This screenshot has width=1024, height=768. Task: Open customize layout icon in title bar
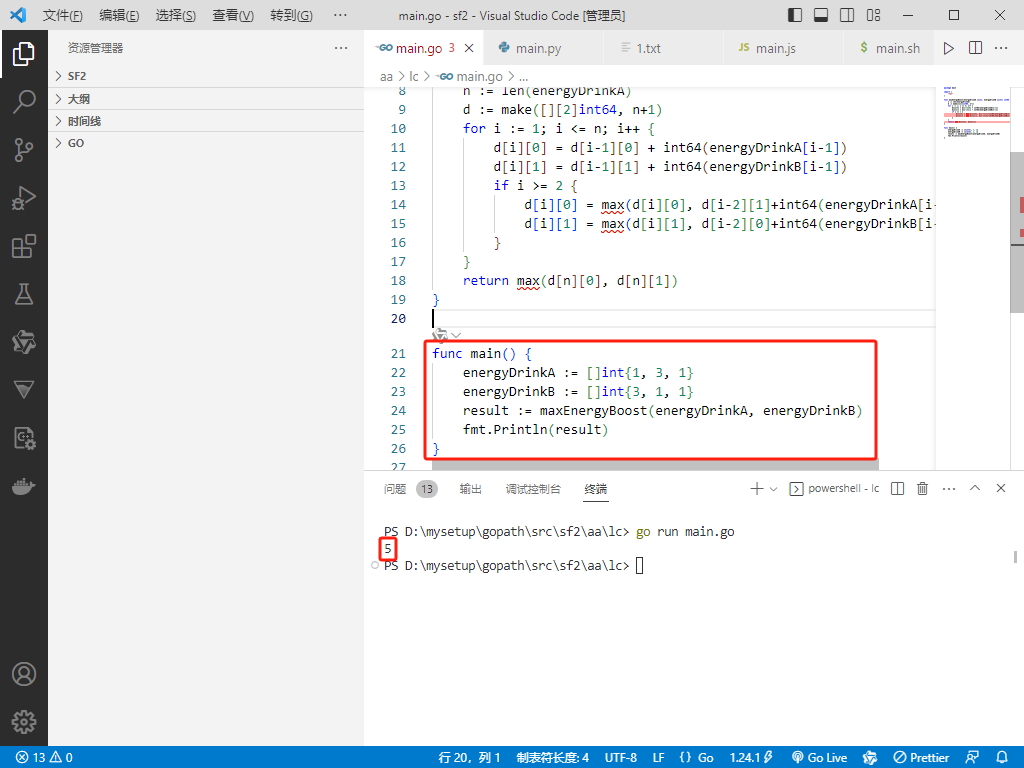point(873,15)
